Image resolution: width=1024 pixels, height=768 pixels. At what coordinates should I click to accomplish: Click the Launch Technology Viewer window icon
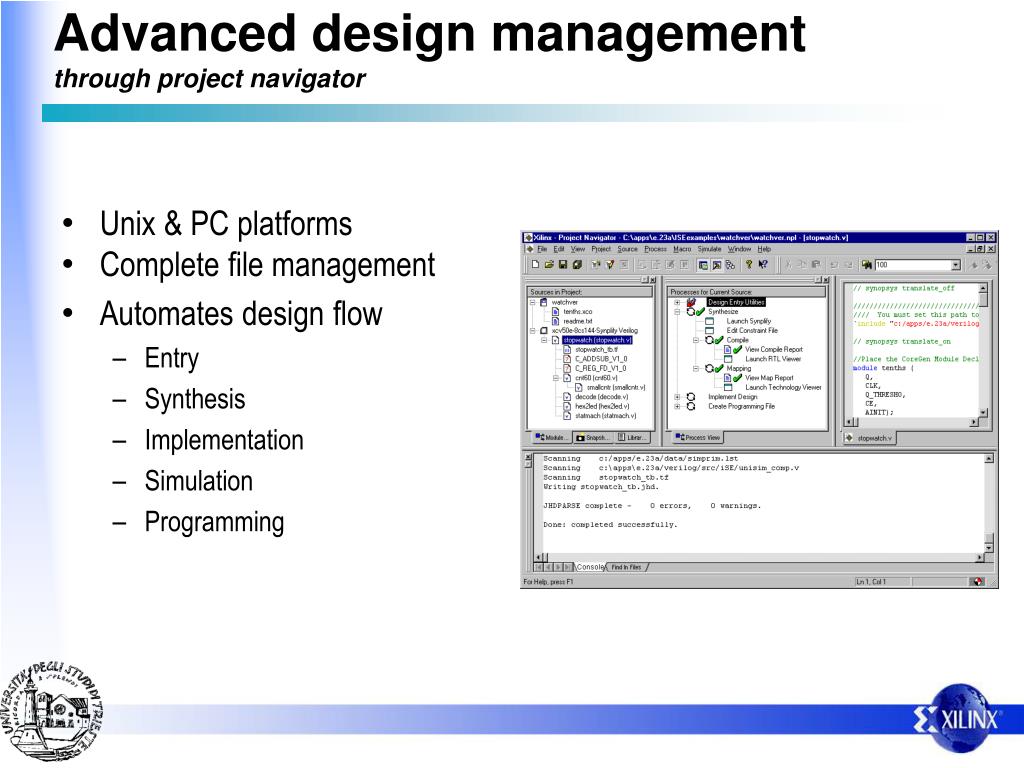pos(728,387)
